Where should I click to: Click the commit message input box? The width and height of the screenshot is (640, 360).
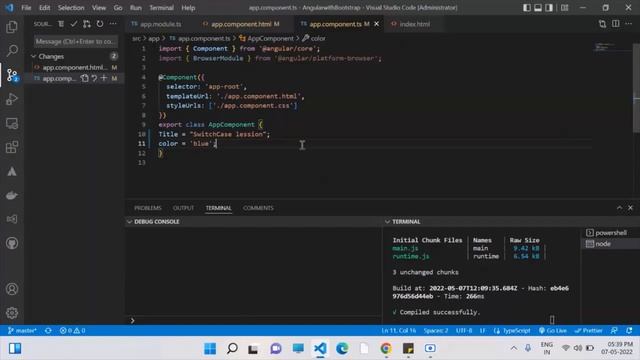pyautogui.click(x=76, y=41)
